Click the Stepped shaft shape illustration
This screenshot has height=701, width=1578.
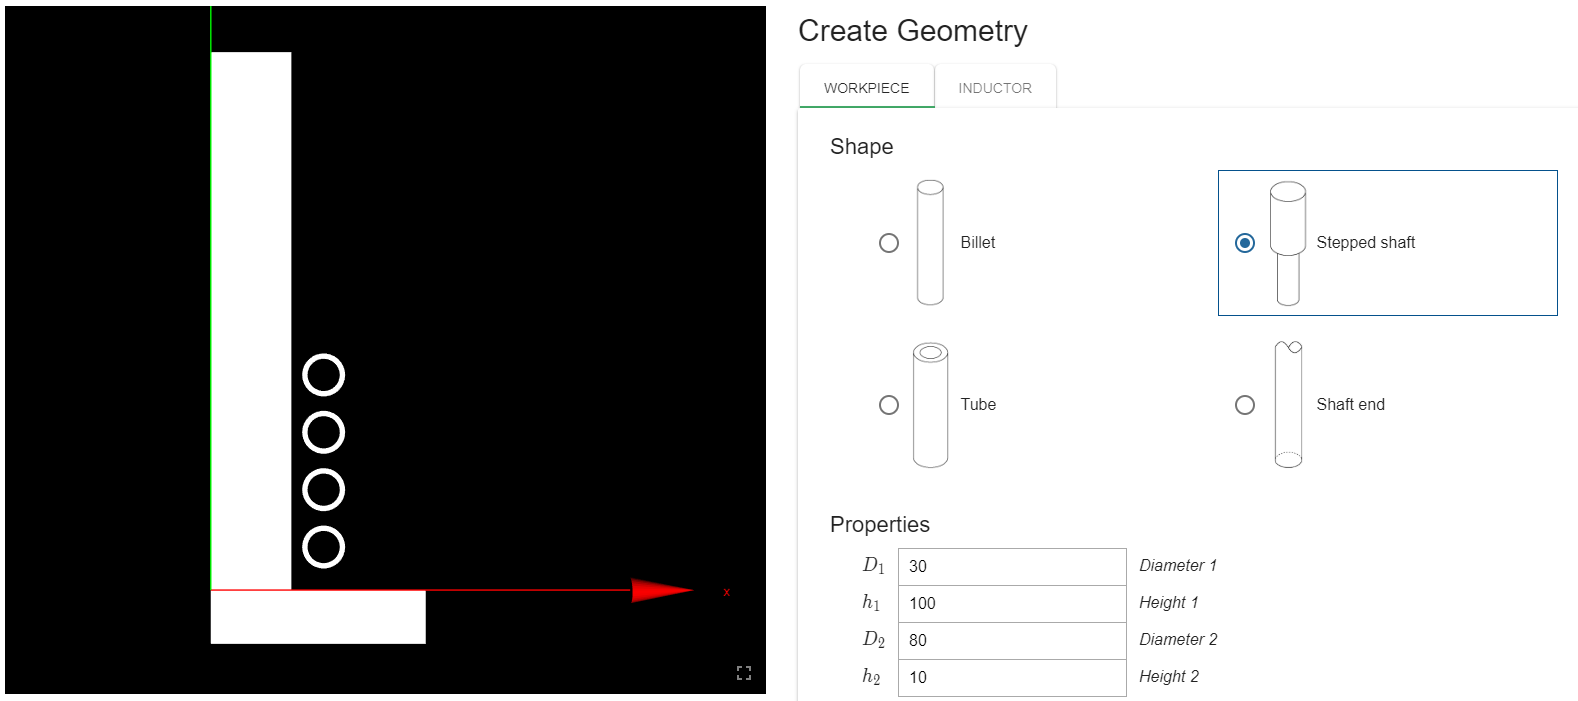(x=1288, y=243)
